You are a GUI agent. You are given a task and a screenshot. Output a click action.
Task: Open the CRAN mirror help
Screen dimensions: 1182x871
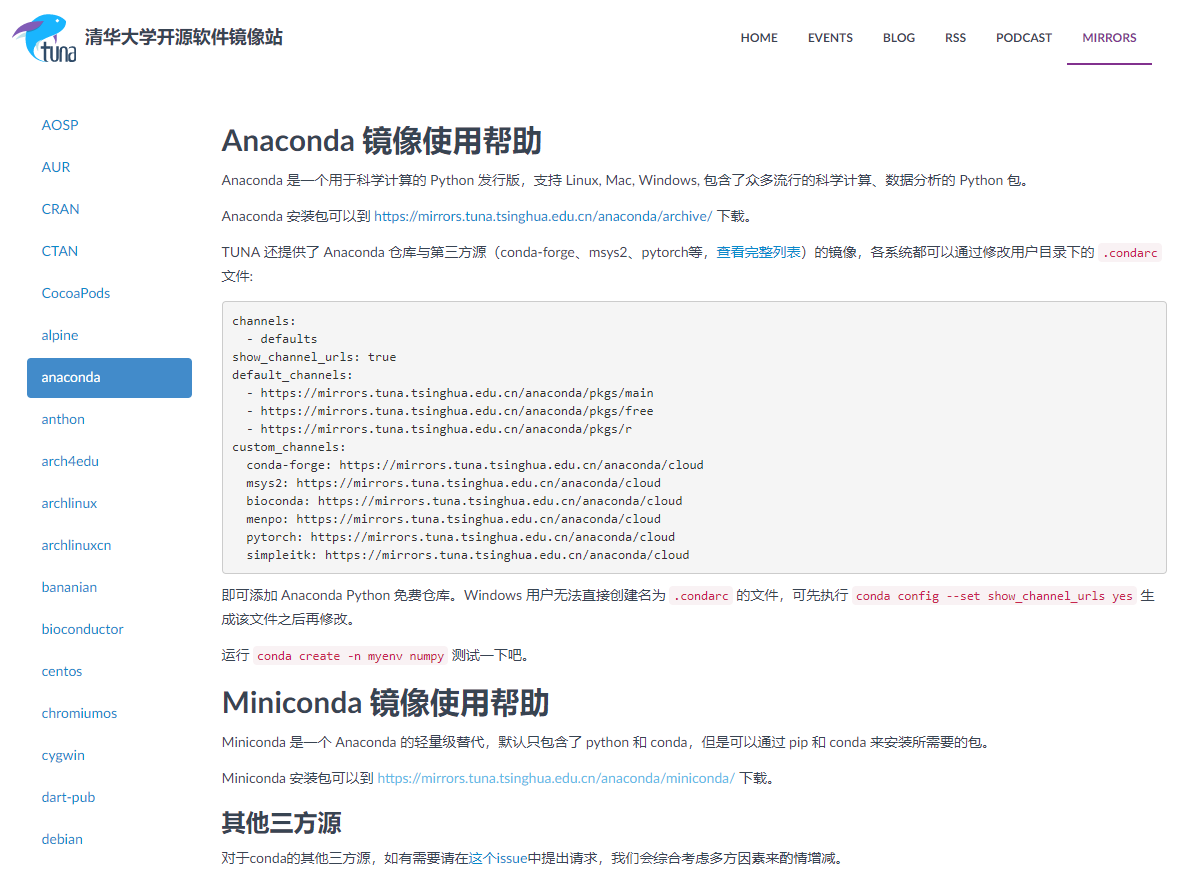coord(60,209)
